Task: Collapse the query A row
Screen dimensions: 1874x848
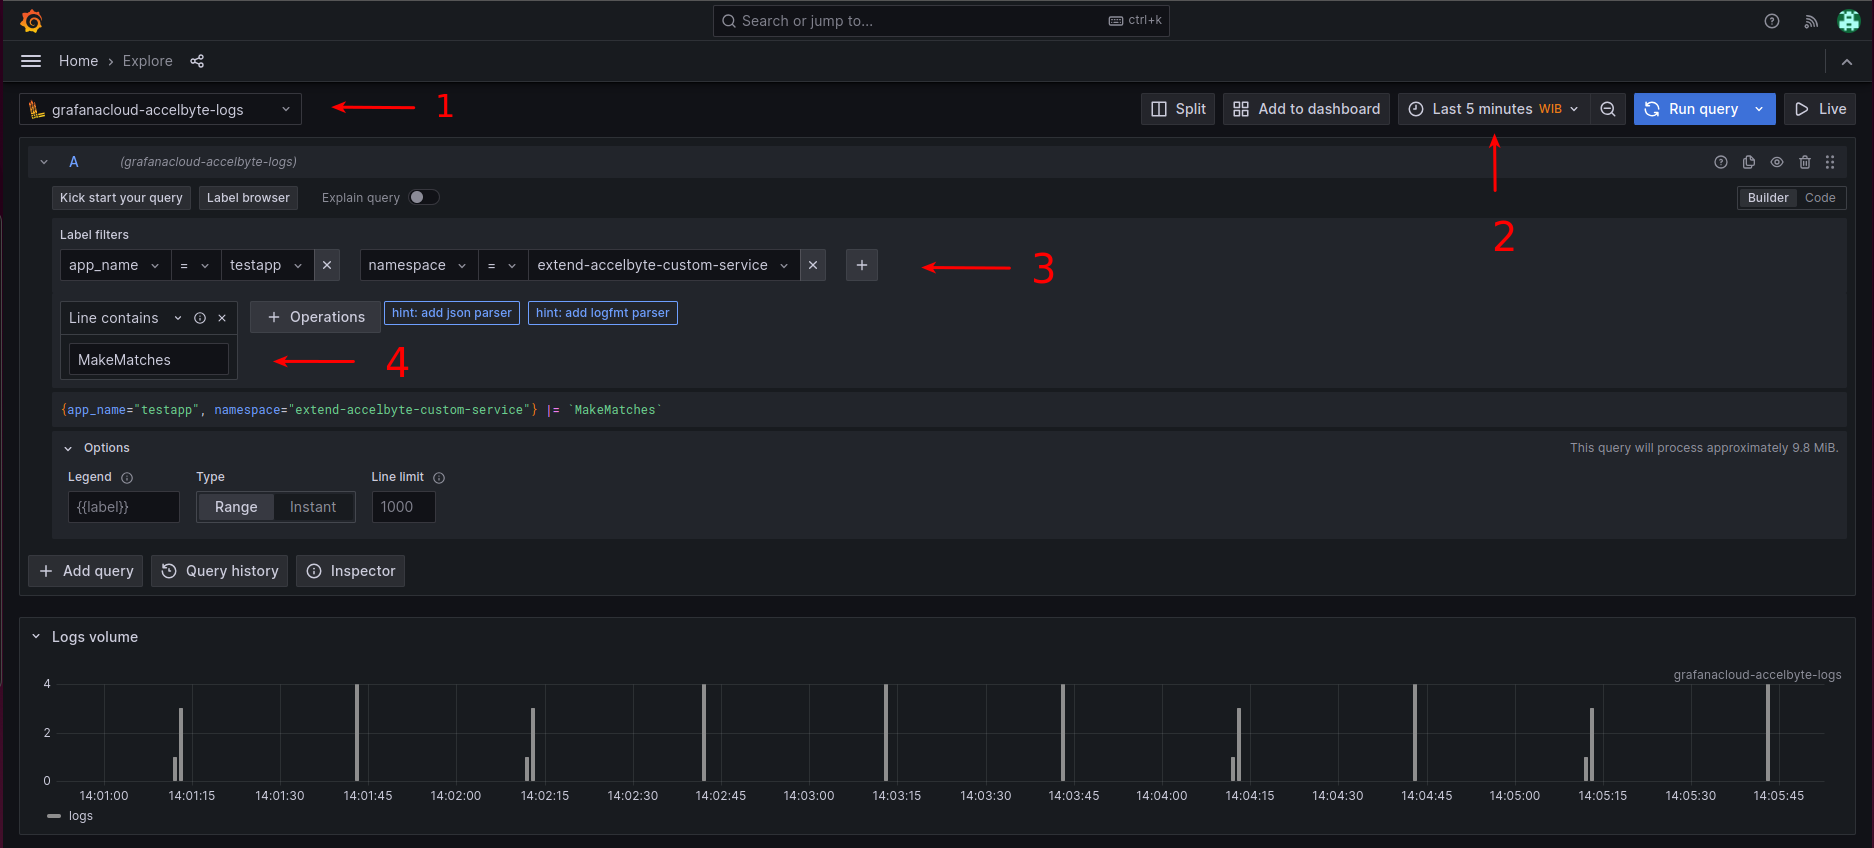Action: click(x=44, y=162)
